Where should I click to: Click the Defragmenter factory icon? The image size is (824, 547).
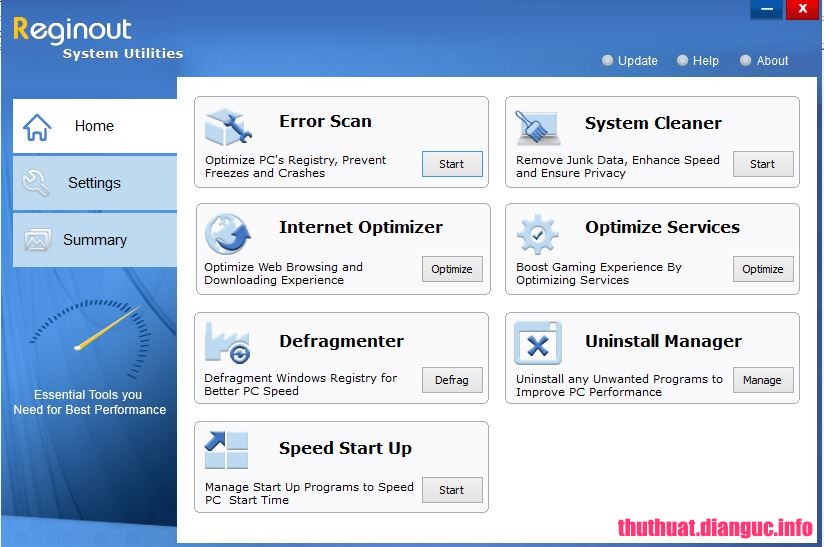point(227,342)
